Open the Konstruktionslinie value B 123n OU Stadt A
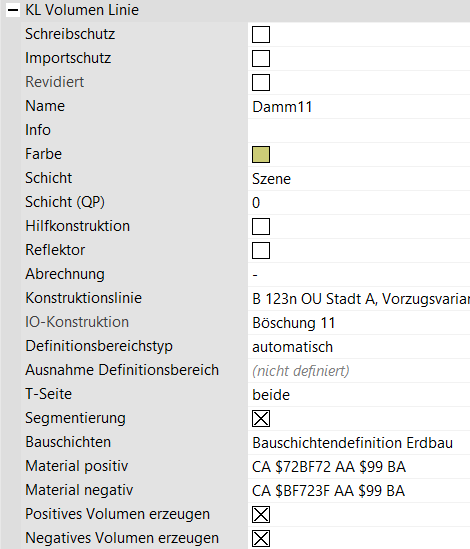The image size is (470, 549). pos(359,299)
